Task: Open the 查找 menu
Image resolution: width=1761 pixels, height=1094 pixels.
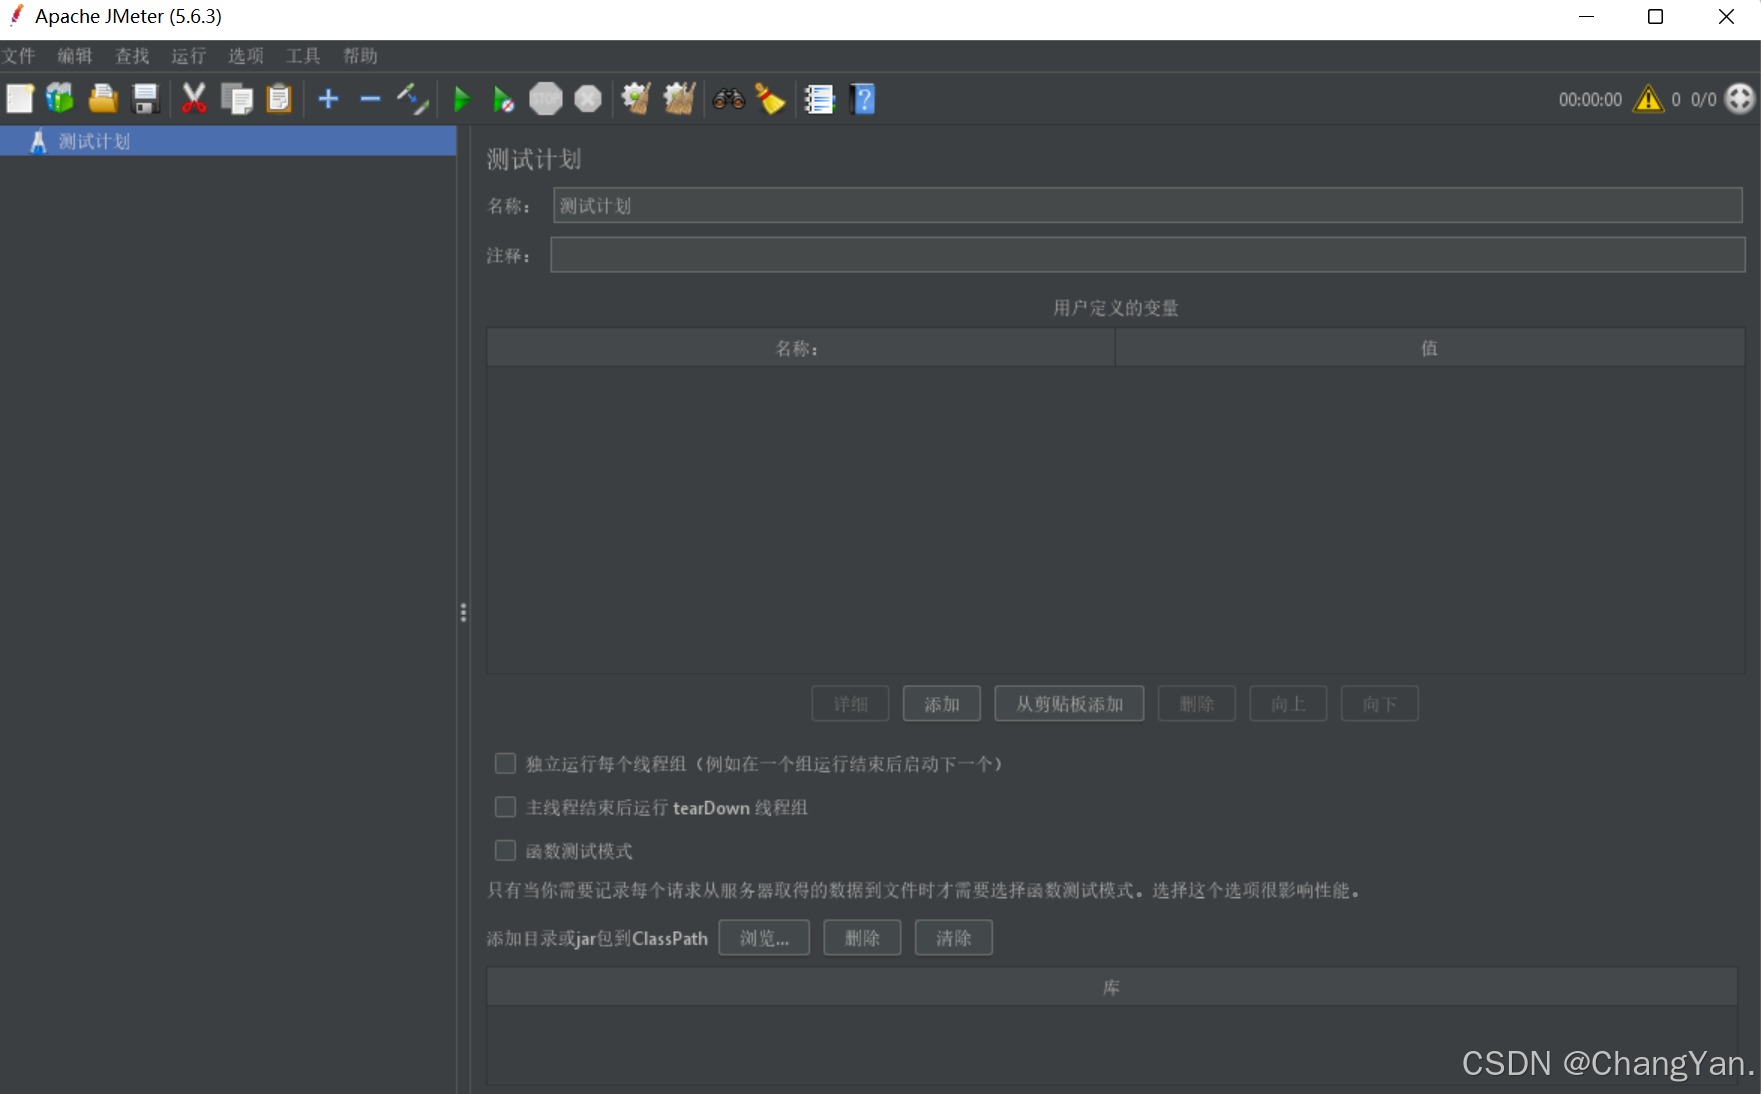Action: pos(132,56)
